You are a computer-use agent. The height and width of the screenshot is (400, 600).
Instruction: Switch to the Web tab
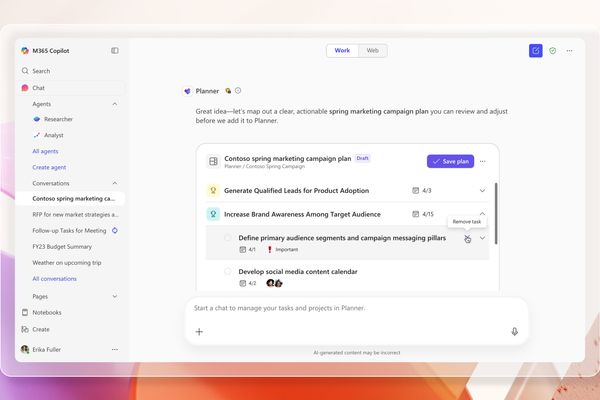coord(372,51)
